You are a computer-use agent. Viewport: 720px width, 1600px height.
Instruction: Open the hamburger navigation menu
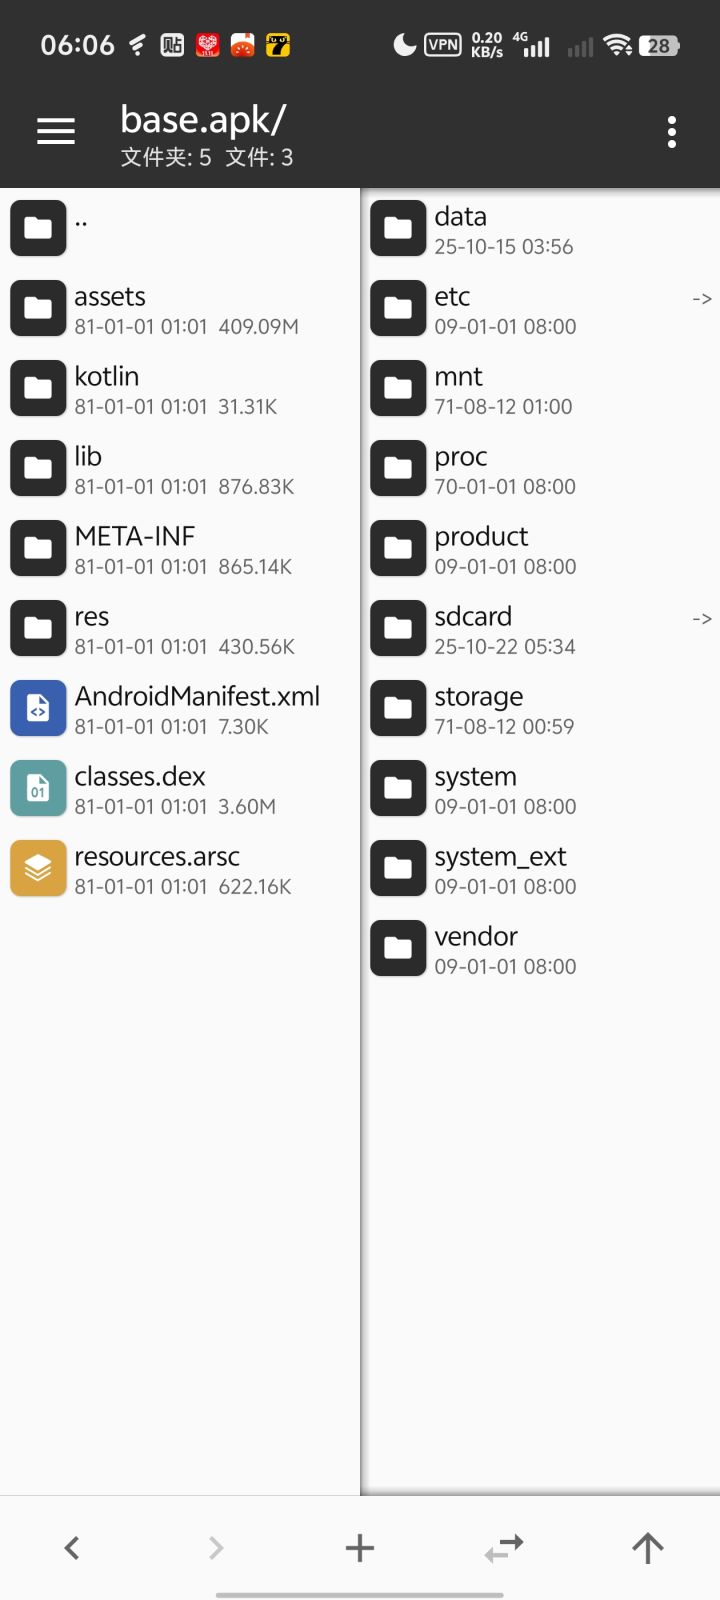(x=56, y=131)
